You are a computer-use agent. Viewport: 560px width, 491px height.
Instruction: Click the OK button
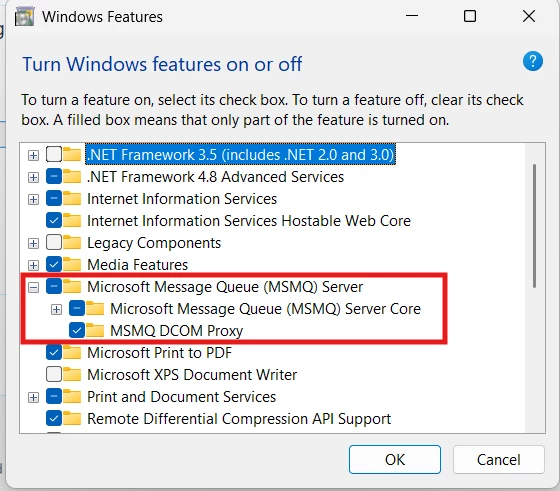pyautogui.click(x=395, y=460)
